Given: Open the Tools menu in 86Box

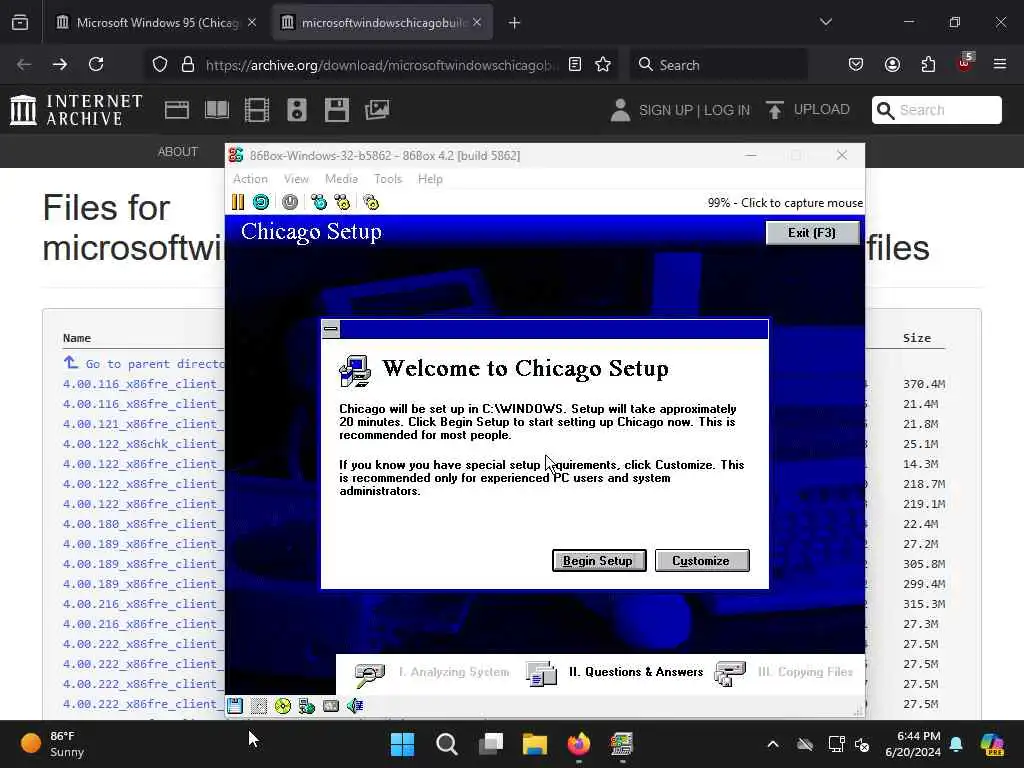Looking at the screenshot, I should (388, 179).
